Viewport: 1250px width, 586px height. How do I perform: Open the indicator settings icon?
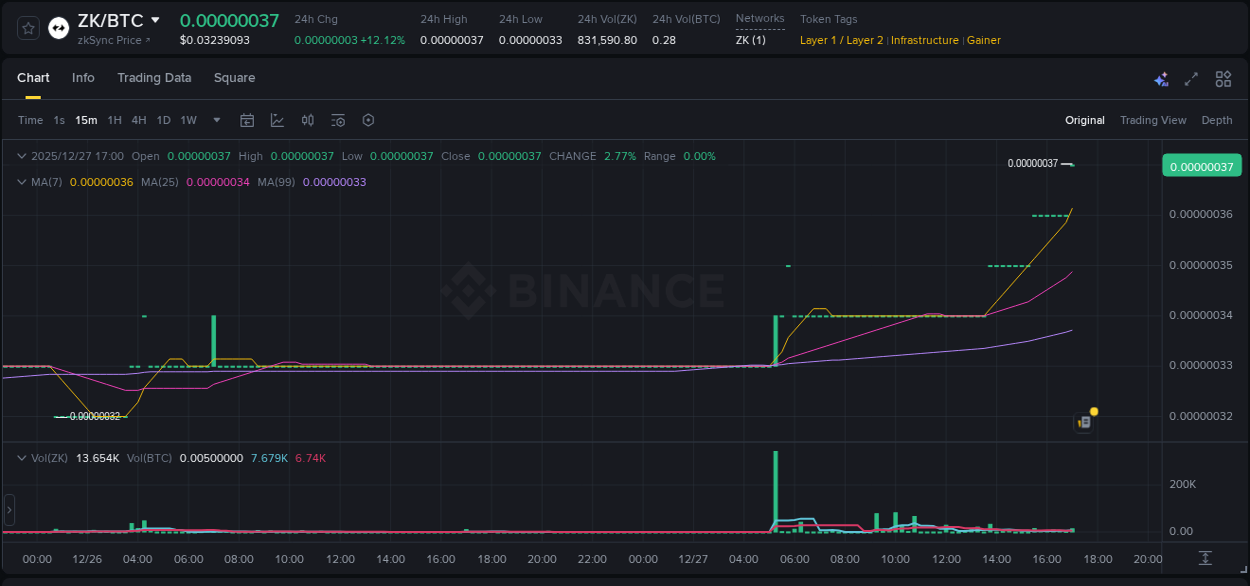pyautogui.click(x=338, y=119)
